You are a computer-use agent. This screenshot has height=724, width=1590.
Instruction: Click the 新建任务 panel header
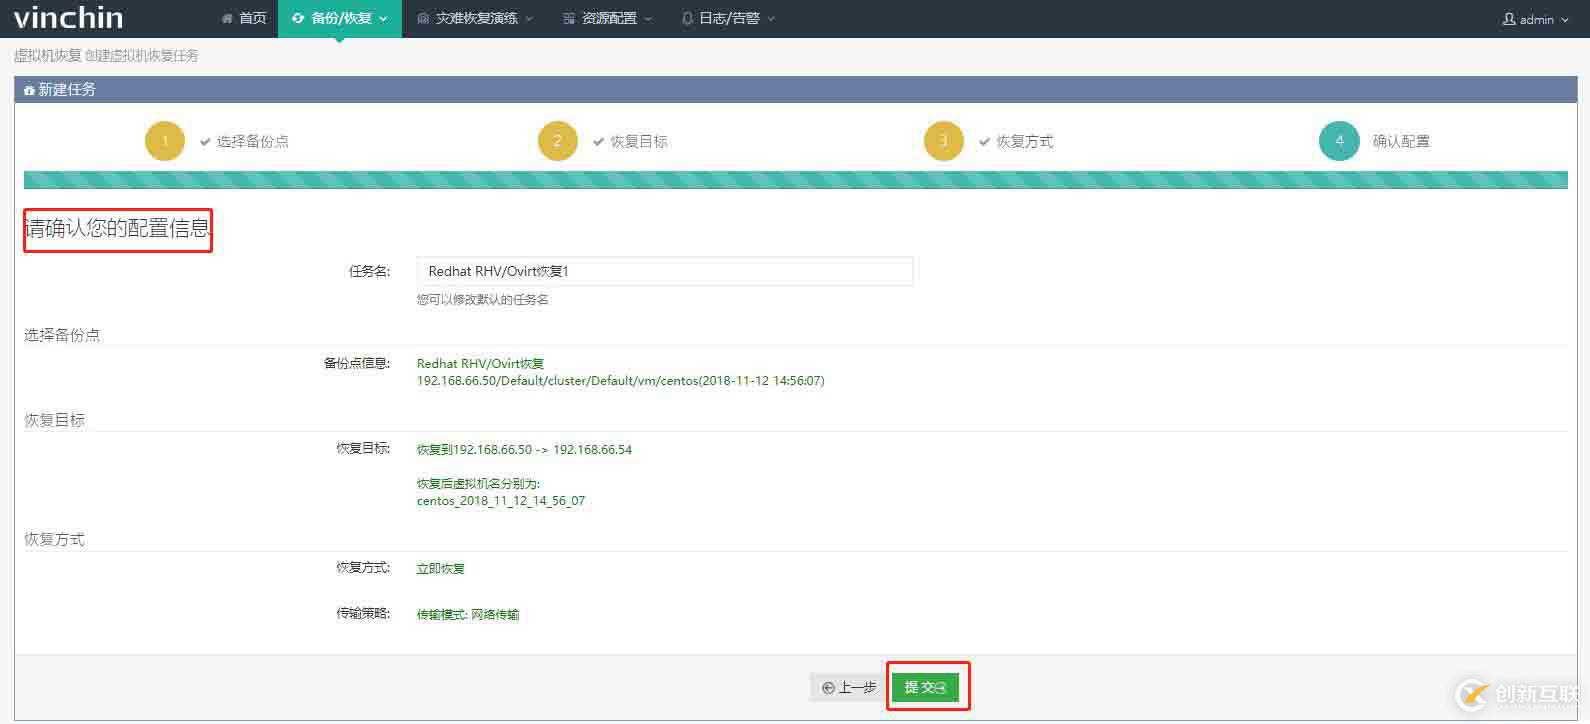(x=796, y=89)
